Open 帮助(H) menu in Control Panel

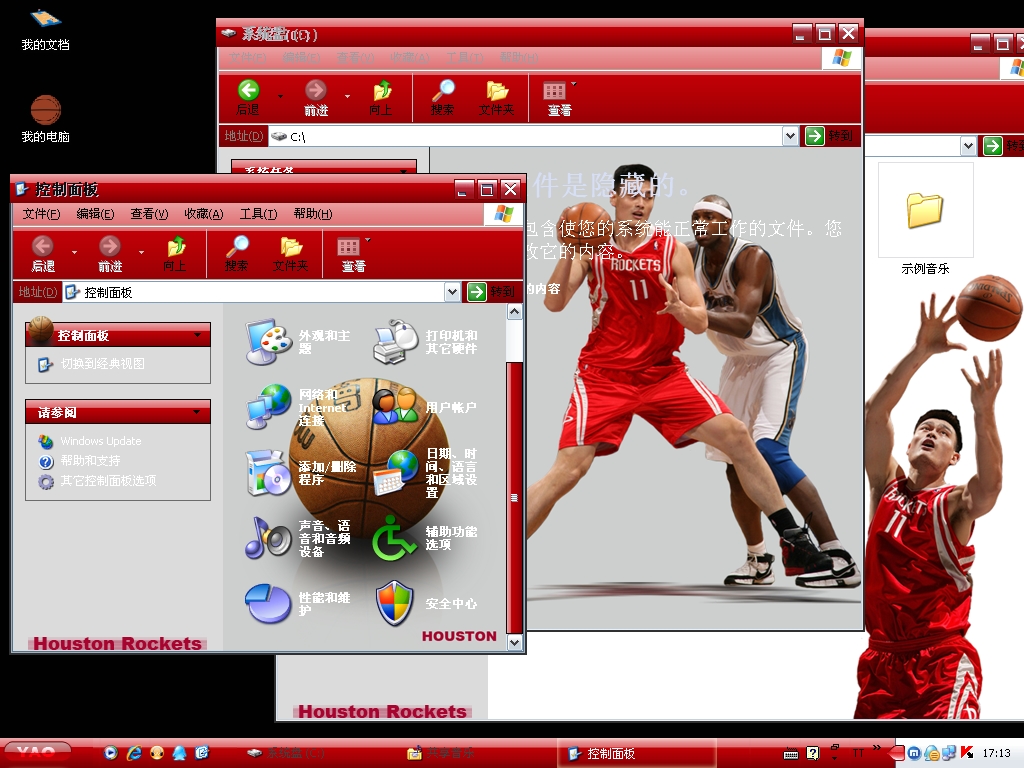click(313, 214)
